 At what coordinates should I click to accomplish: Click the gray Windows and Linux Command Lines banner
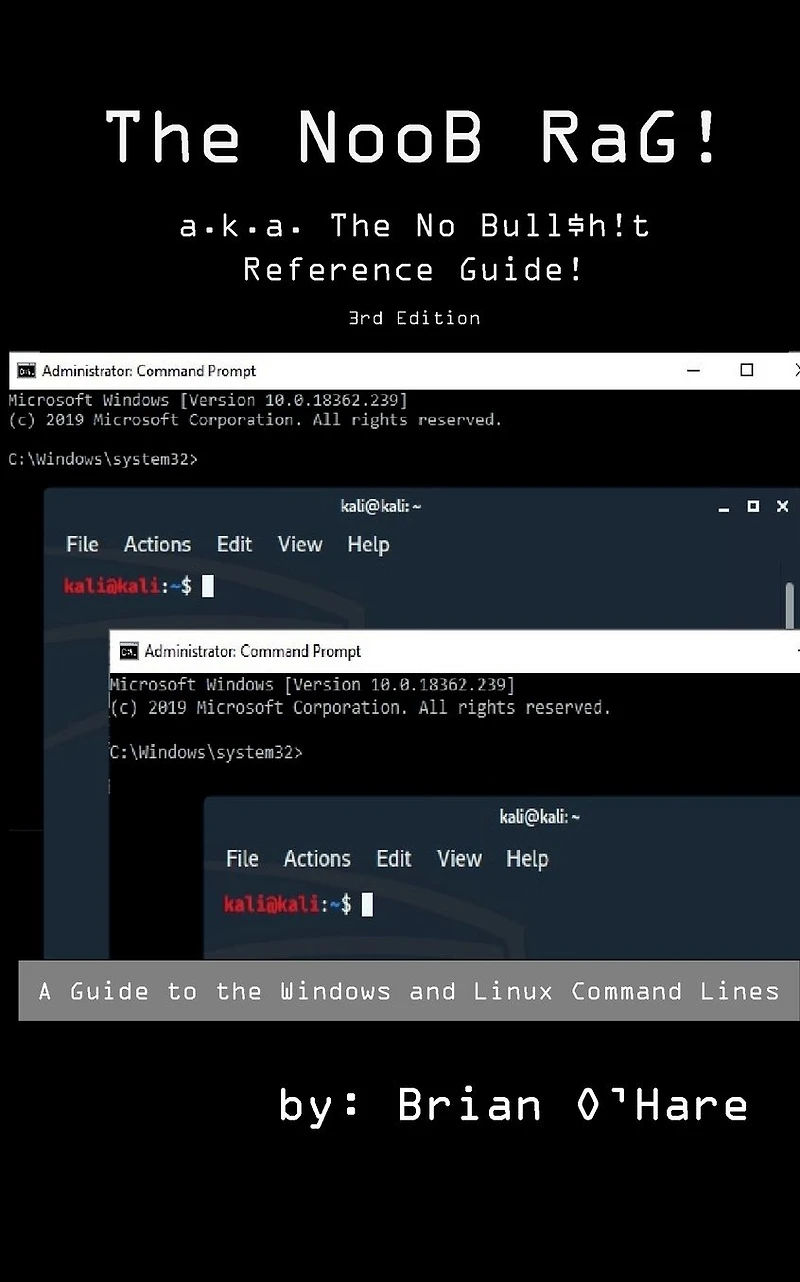409,991
